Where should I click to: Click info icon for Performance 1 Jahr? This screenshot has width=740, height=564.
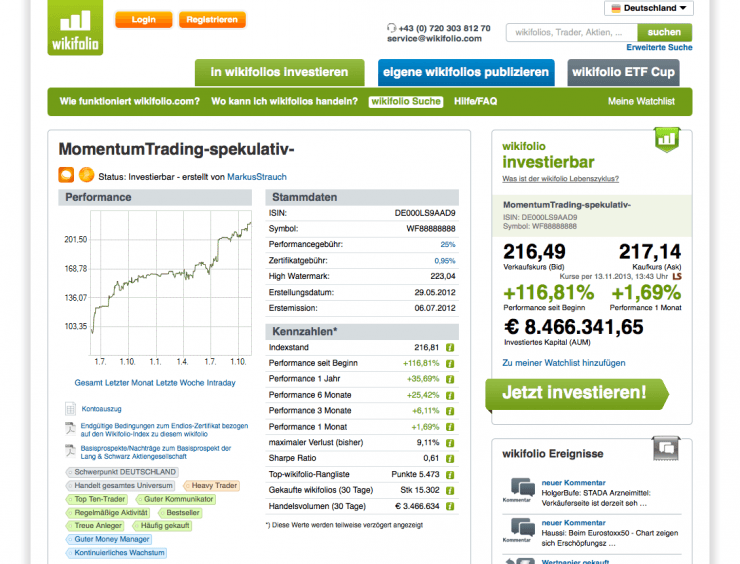coord(450,379)
